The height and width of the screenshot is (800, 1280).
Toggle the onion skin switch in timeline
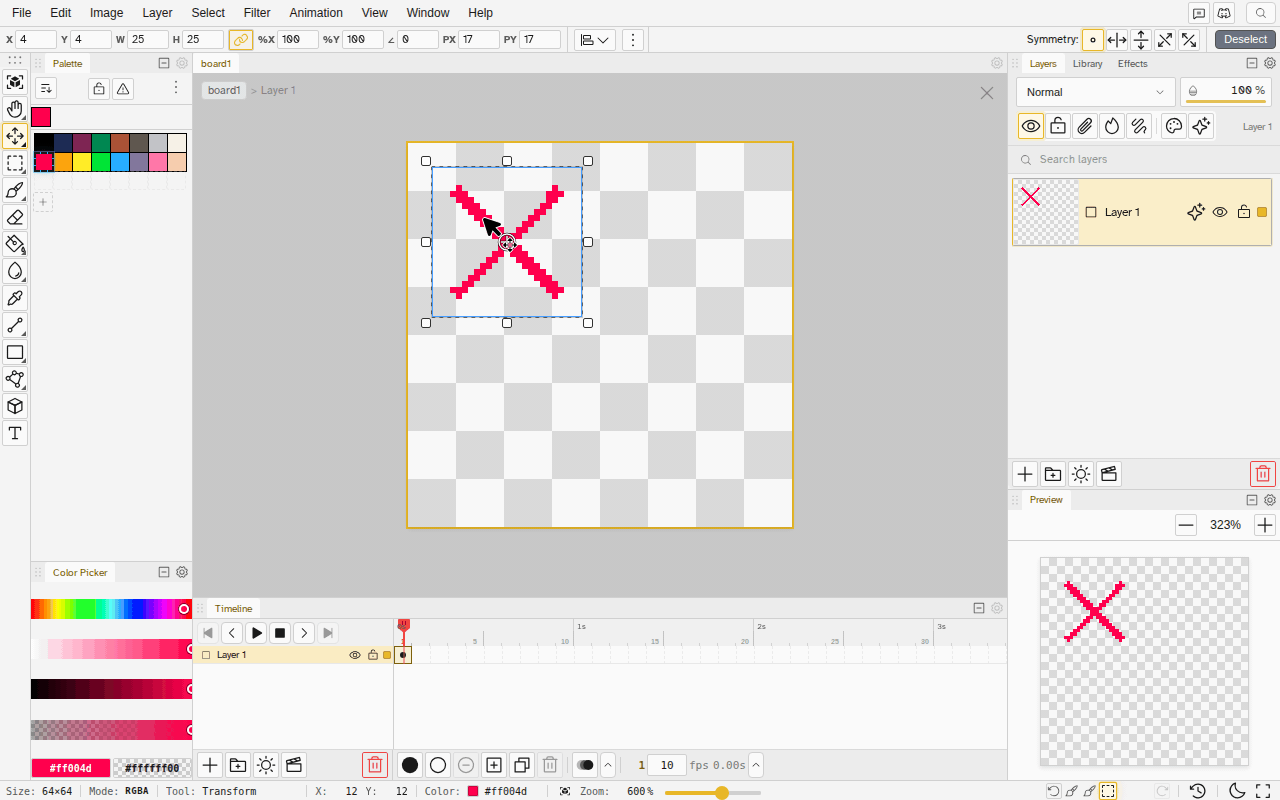(585, 765)
